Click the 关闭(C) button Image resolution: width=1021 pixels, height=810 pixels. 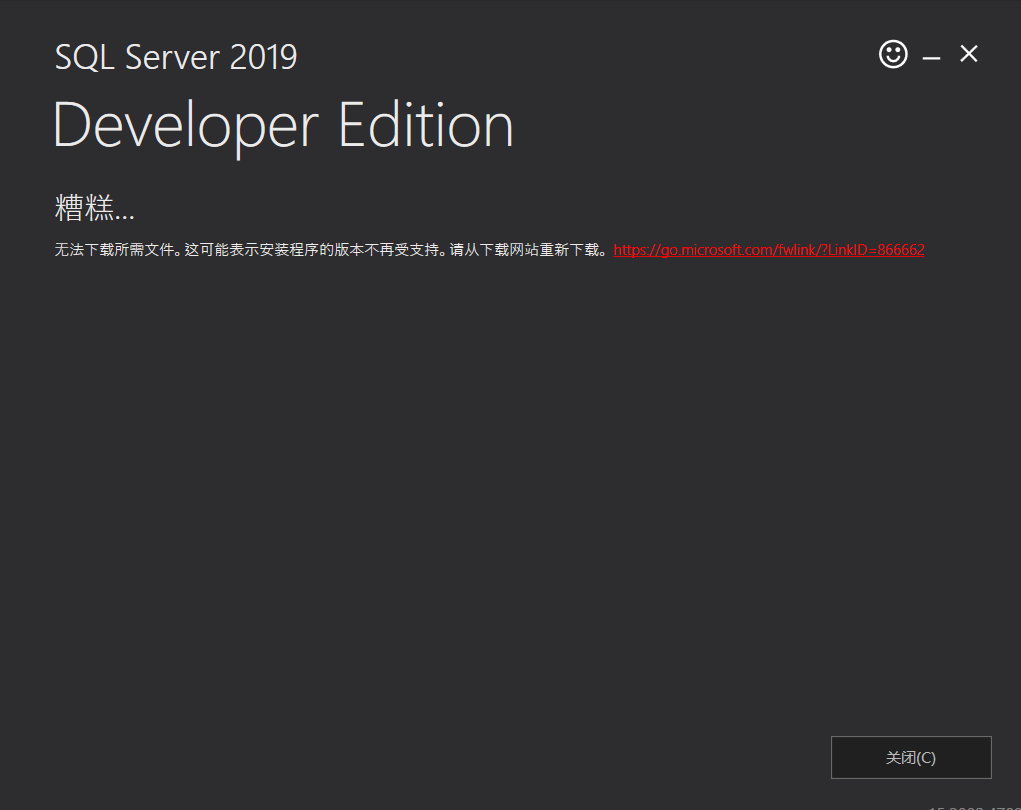click(x=911, y=757)
